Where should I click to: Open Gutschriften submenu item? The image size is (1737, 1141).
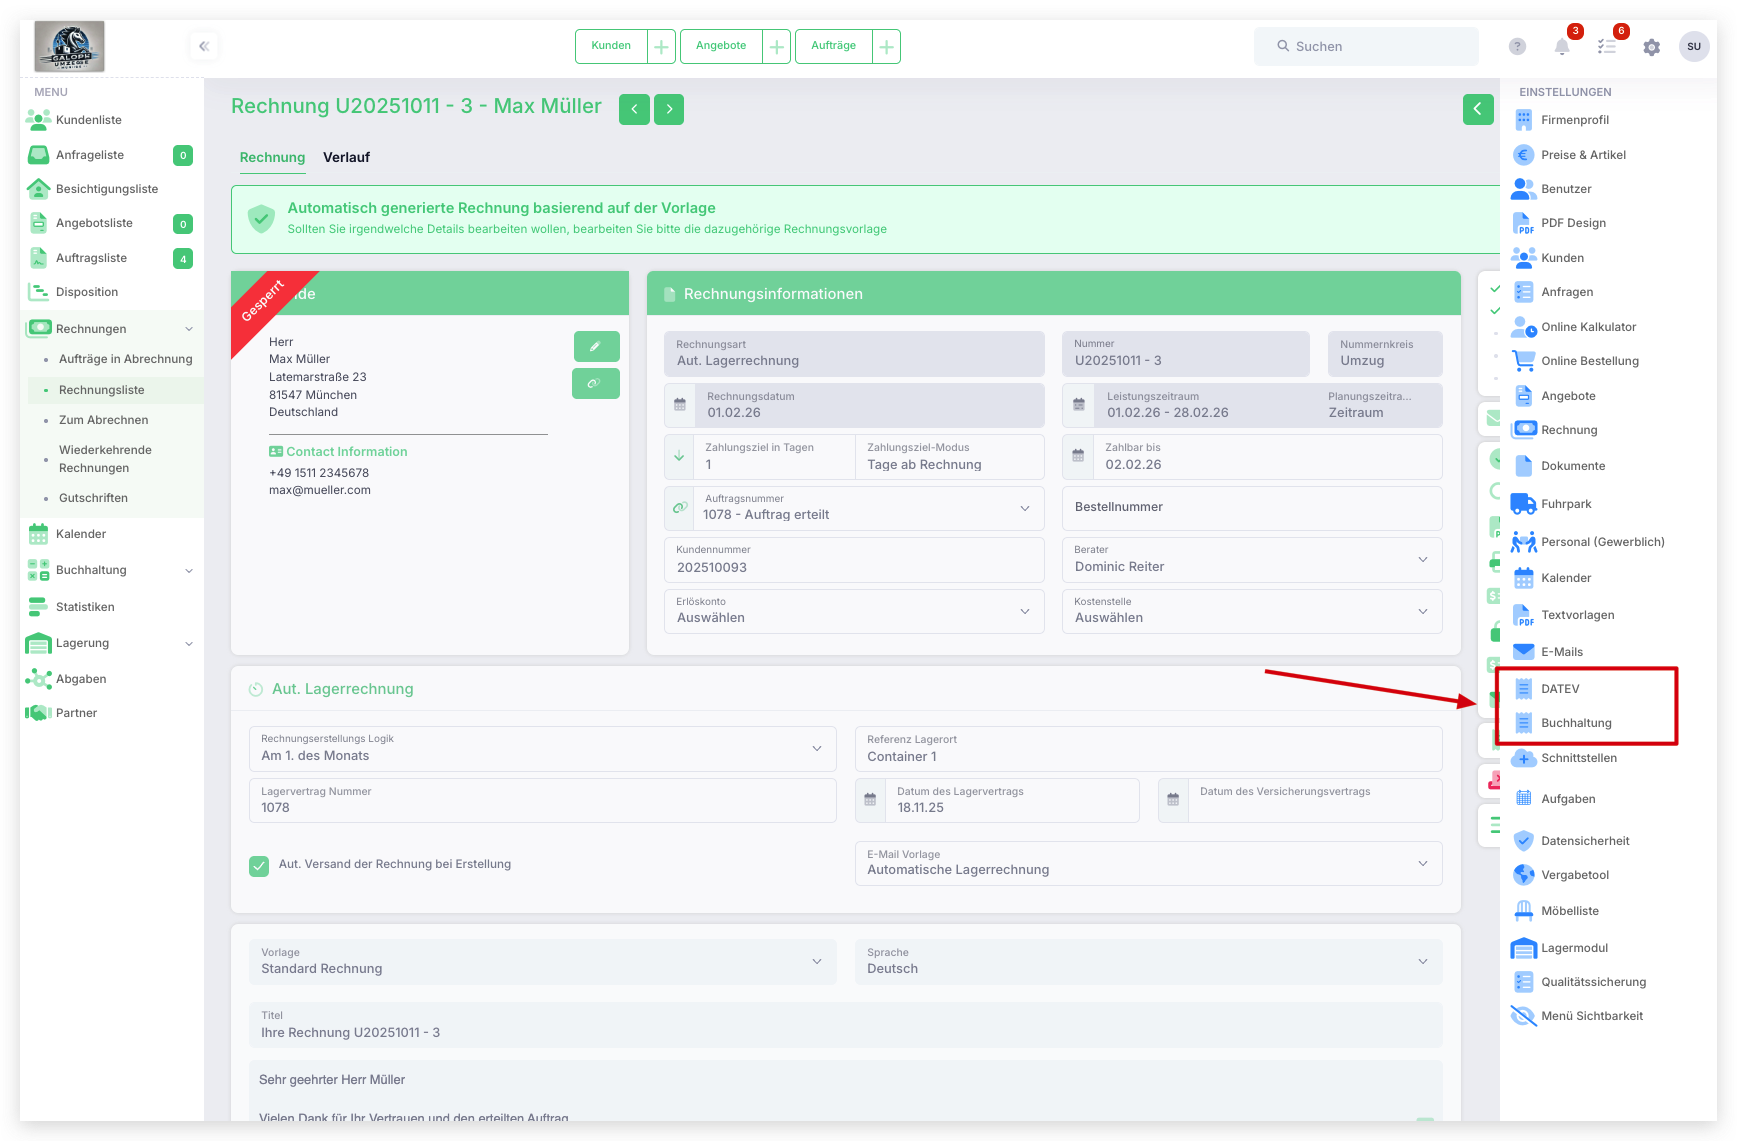click(93, 498)
